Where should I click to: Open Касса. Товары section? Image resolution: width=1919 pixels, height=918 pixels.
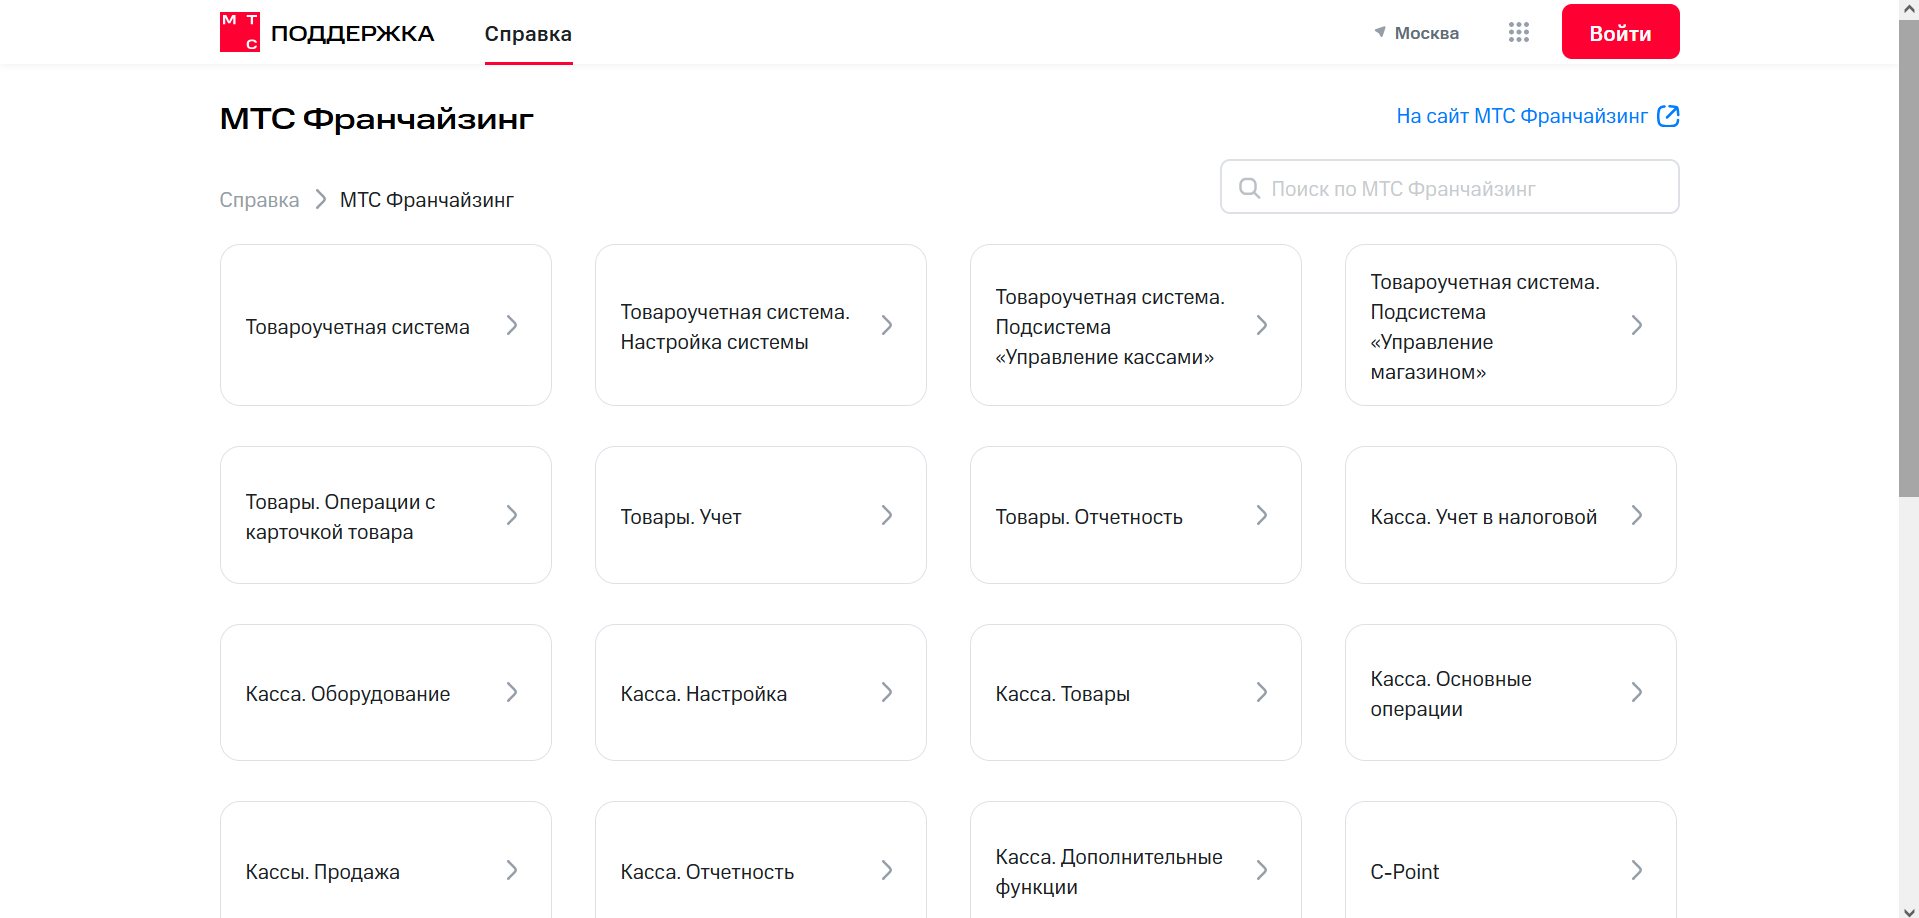tap(1136, 692)
